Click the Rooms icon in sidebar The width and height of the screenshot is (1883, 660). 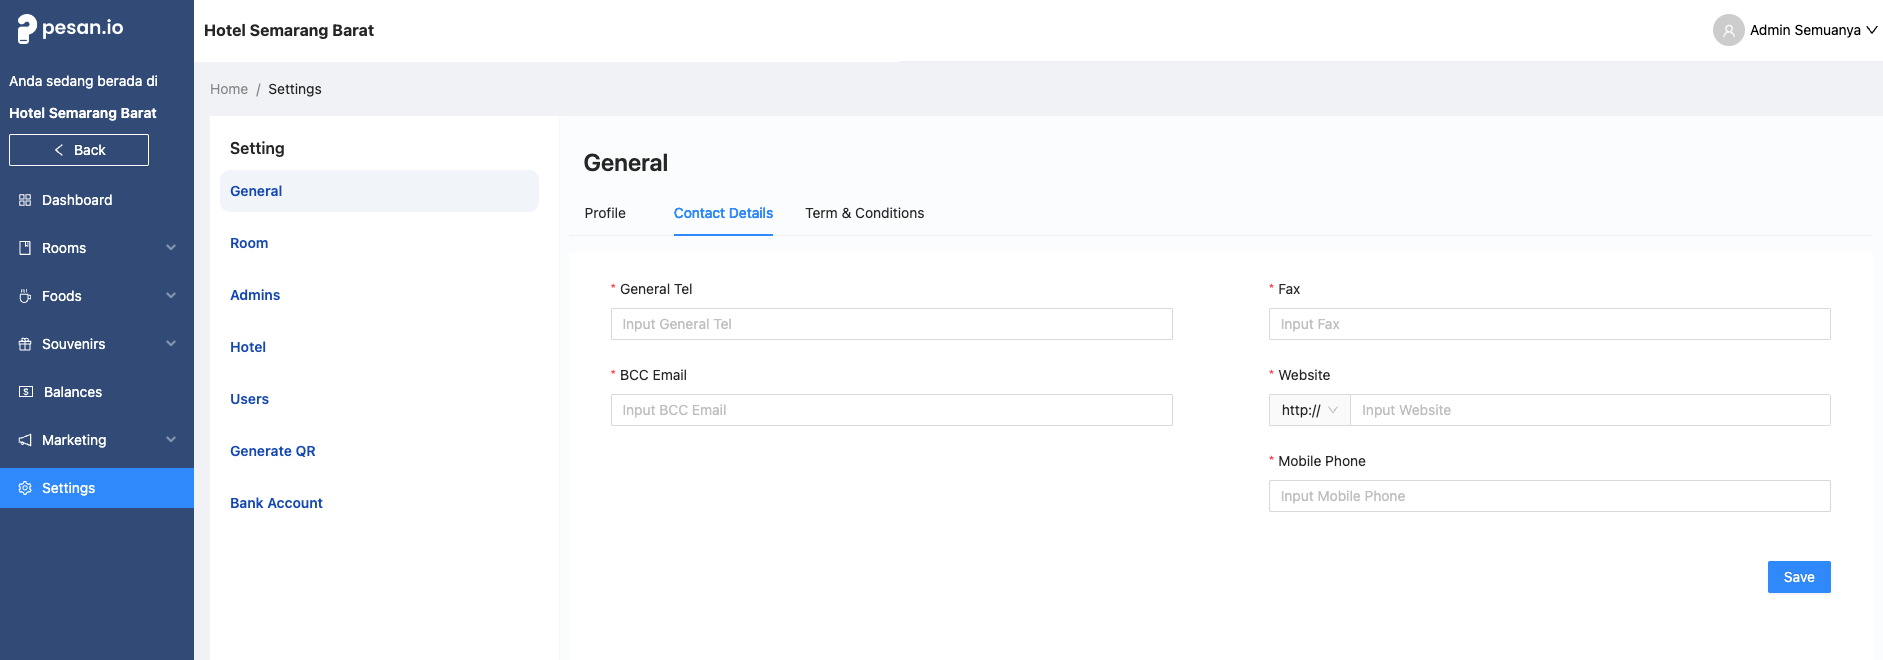25,248
